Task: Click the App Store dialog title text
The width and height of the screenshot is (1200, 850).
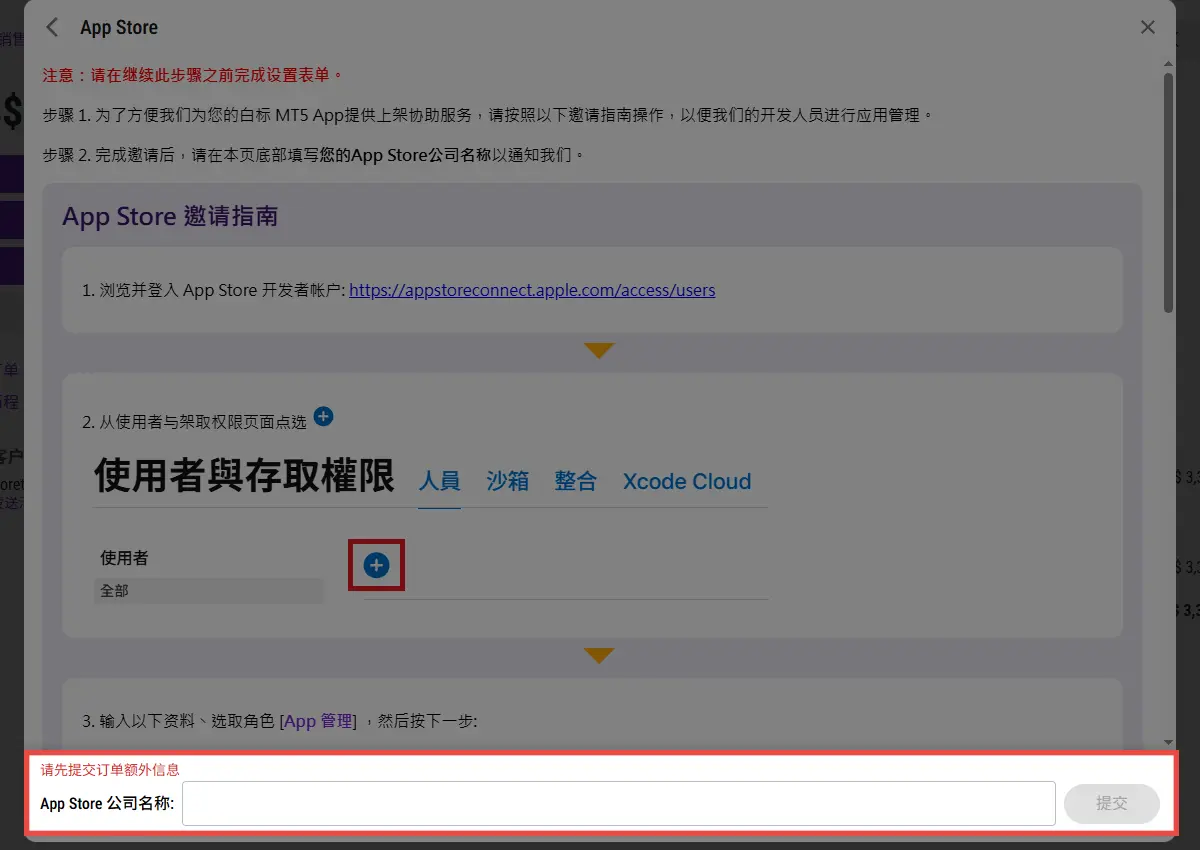Action: [x=119, y=27]
